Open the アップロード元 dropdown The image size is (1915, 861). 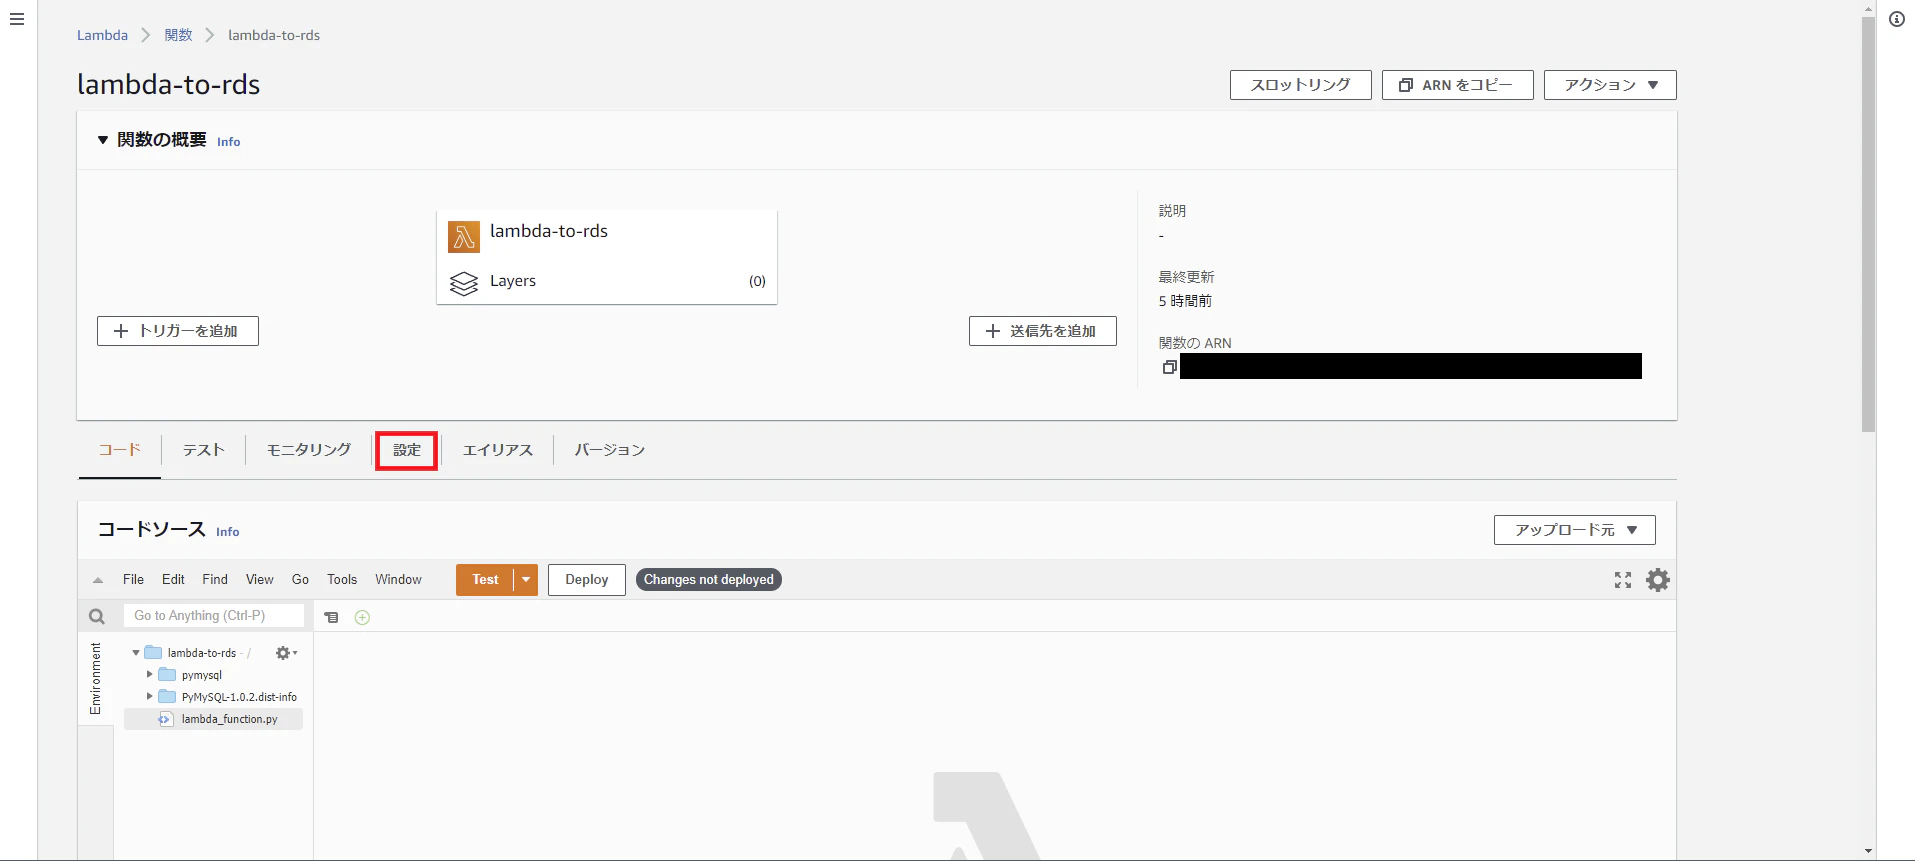coord(1575,530)
